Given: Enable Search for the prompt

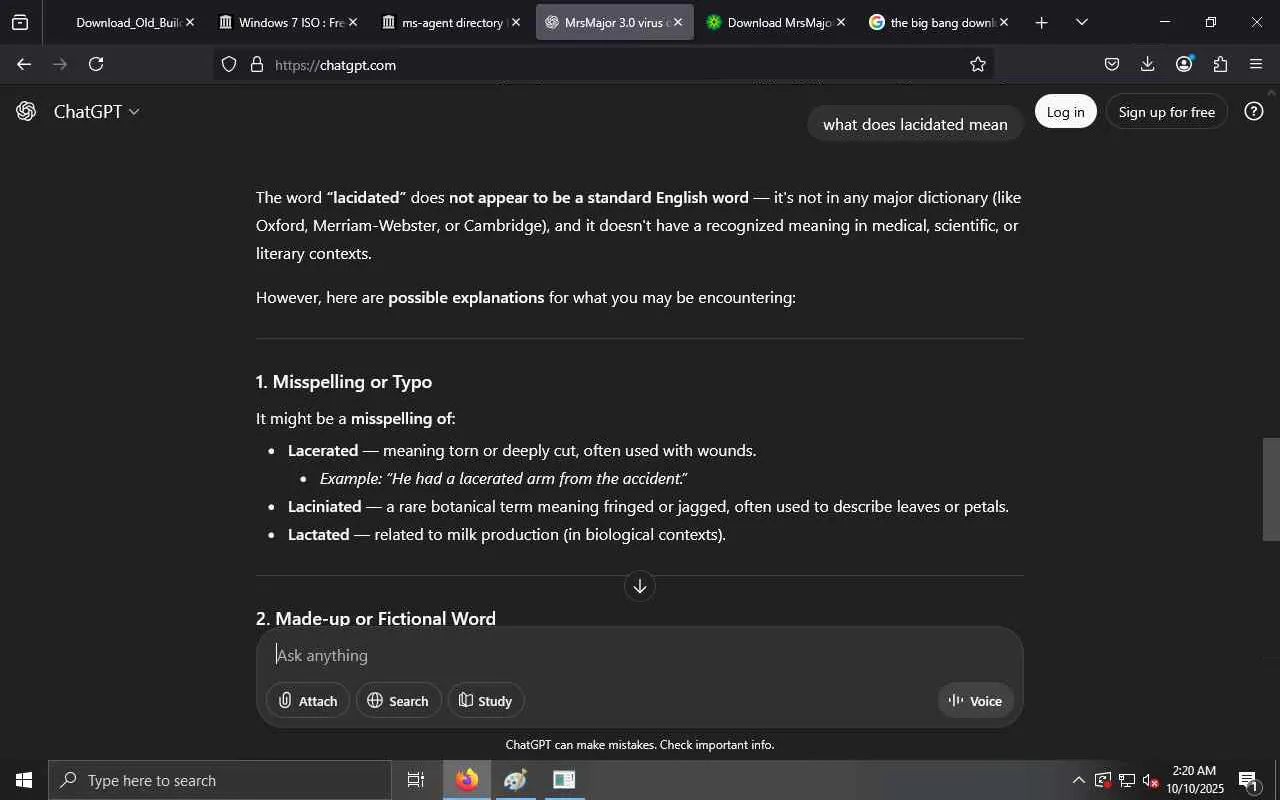Looking at the screenshot, I should click(398, 701).
